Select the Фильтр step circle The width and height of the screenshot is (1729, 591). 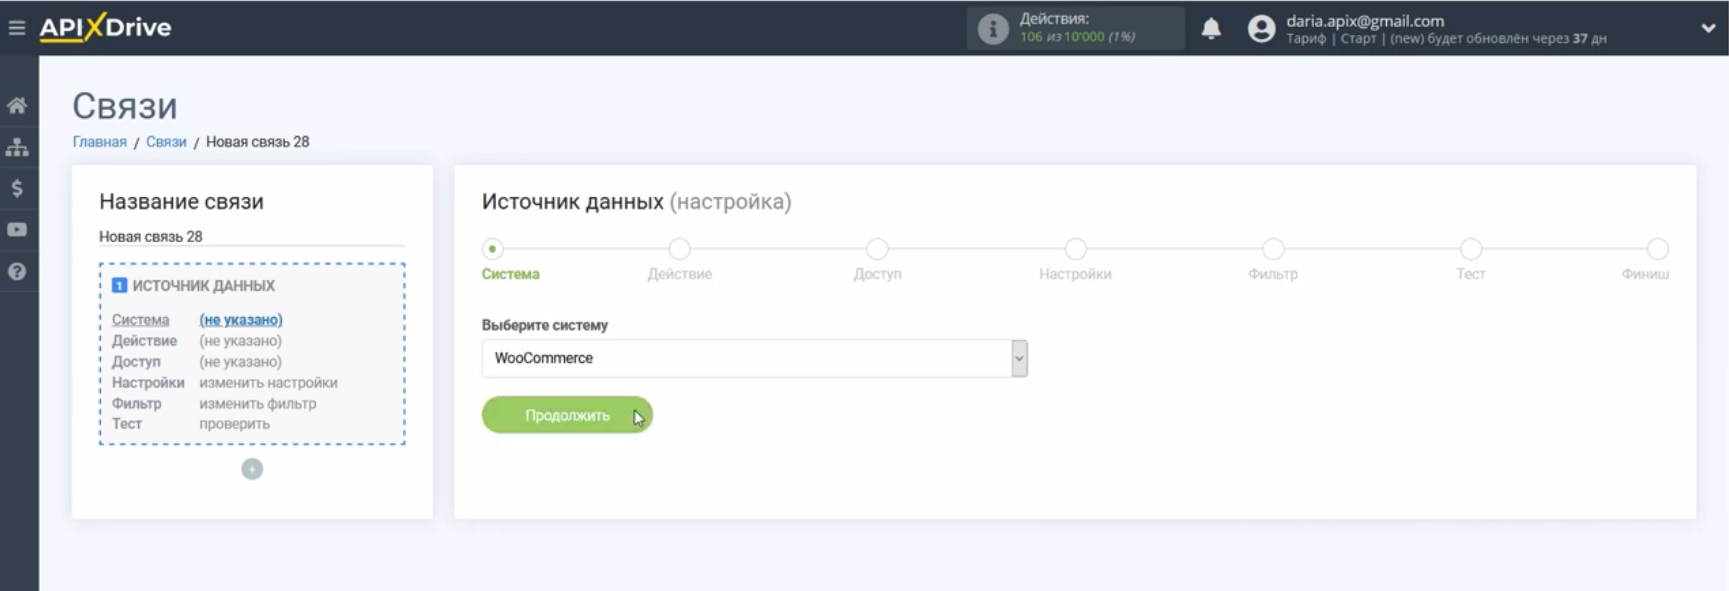[1273, 249]
